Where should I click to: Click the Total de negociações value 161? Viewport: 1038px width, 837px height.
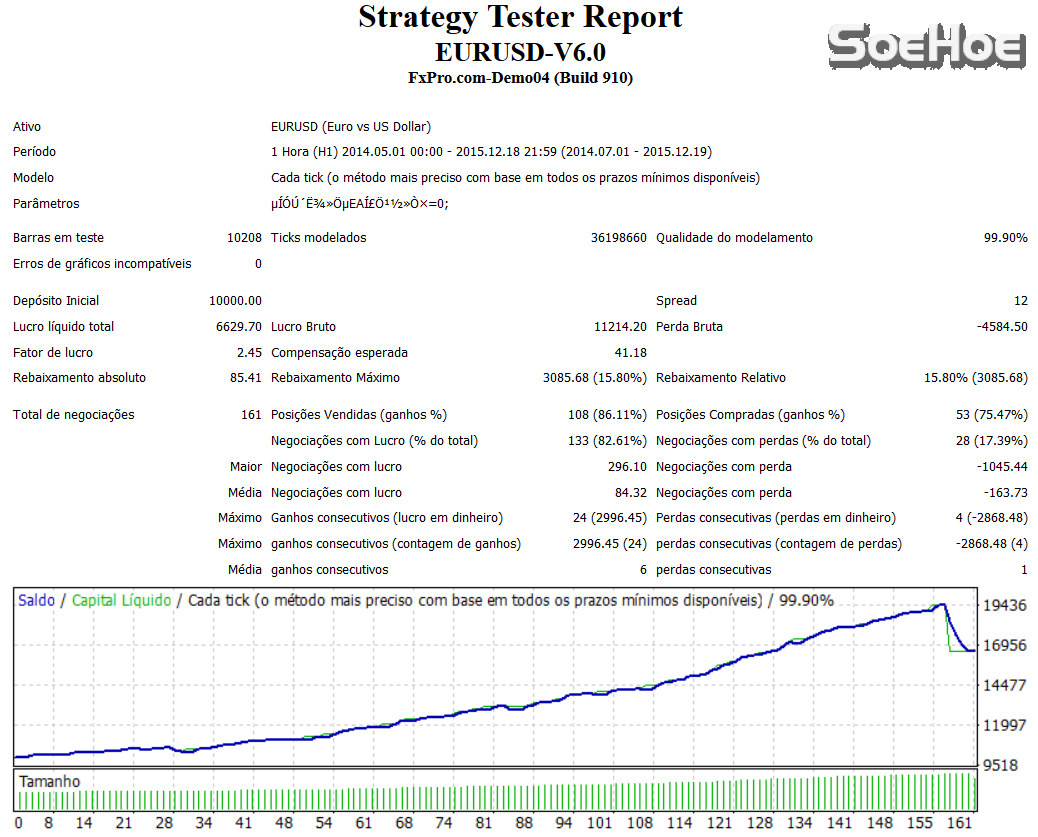pyautogui.click(x=251, y=414)
